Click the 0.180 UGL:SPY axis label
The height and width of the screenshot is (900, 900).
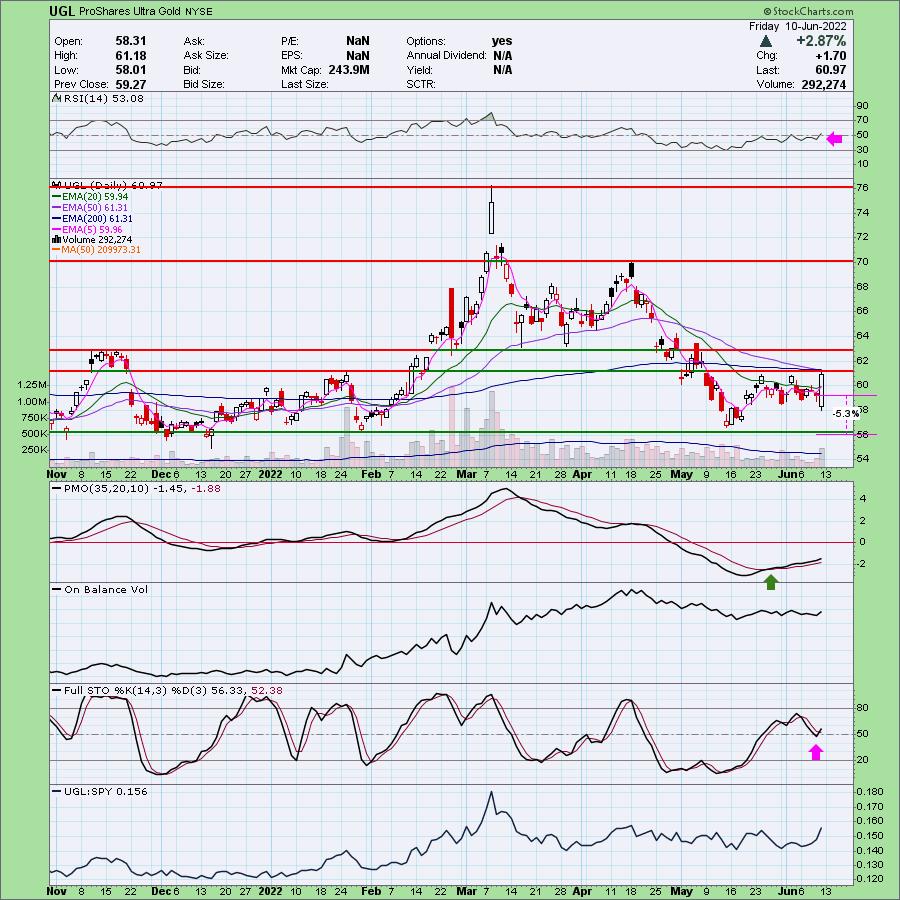coord(870,792)
